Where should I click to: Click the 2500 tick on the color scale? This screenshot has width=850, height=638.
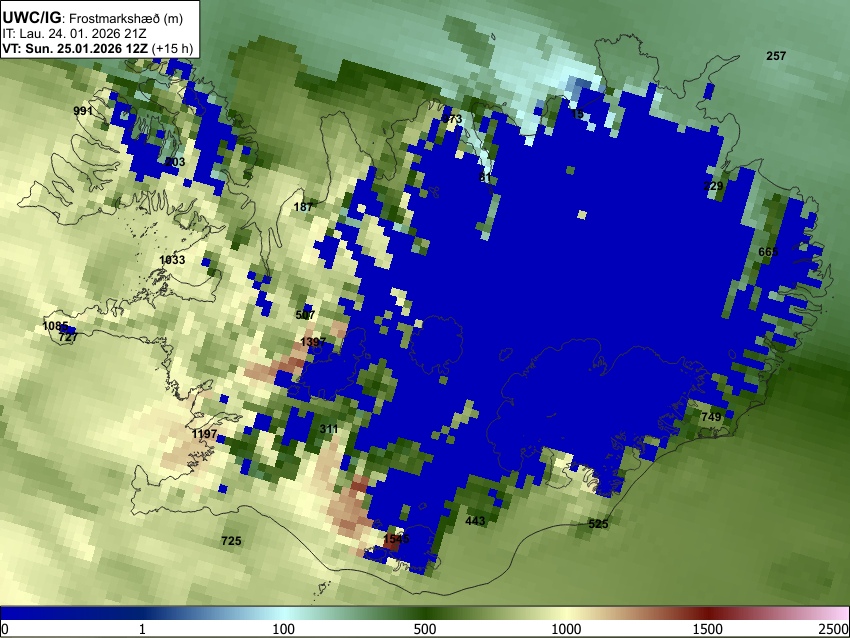tap(834, 629)
